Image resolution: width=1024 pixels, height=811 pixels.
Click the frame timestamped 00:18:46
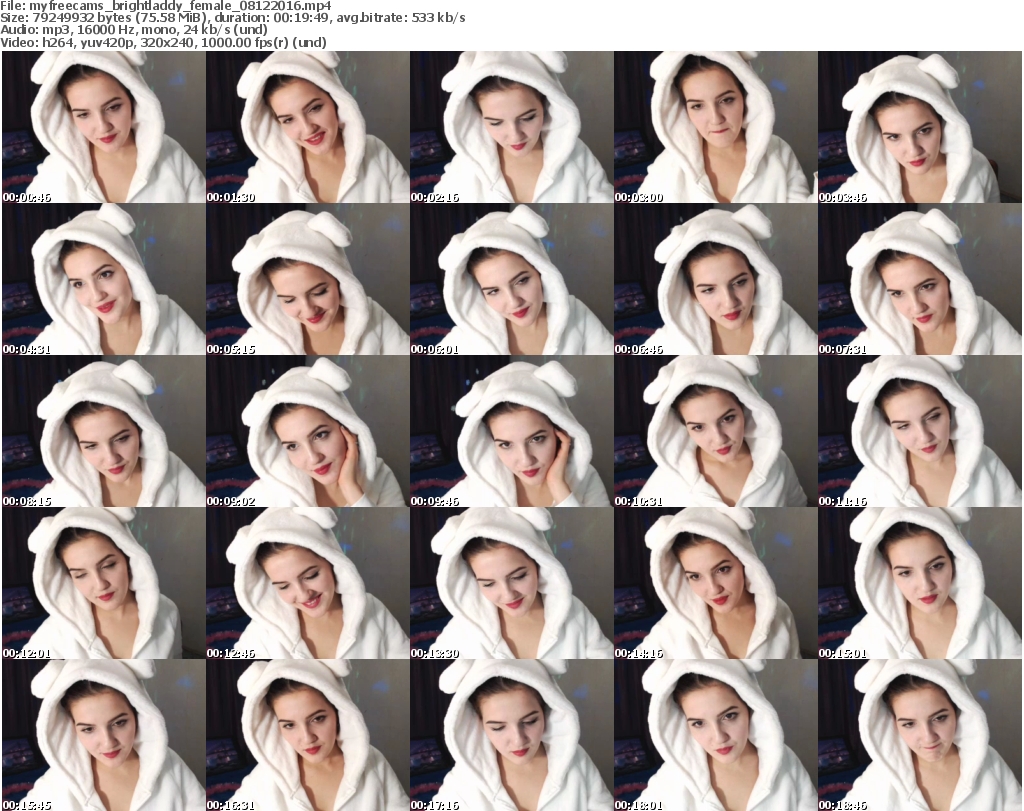(920, 735)
